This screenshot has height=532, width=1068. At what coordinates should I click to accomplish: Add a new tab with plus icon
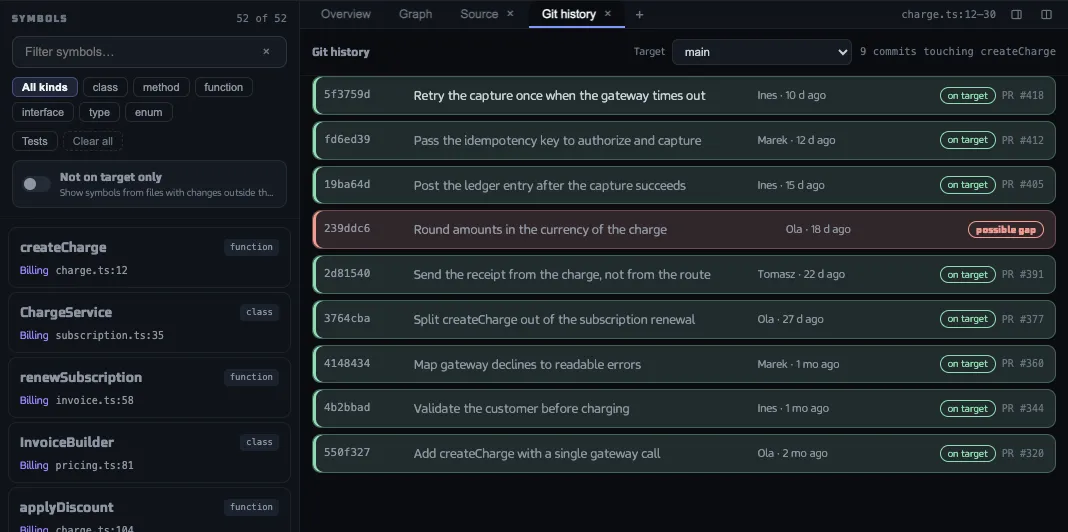(639, 14)
